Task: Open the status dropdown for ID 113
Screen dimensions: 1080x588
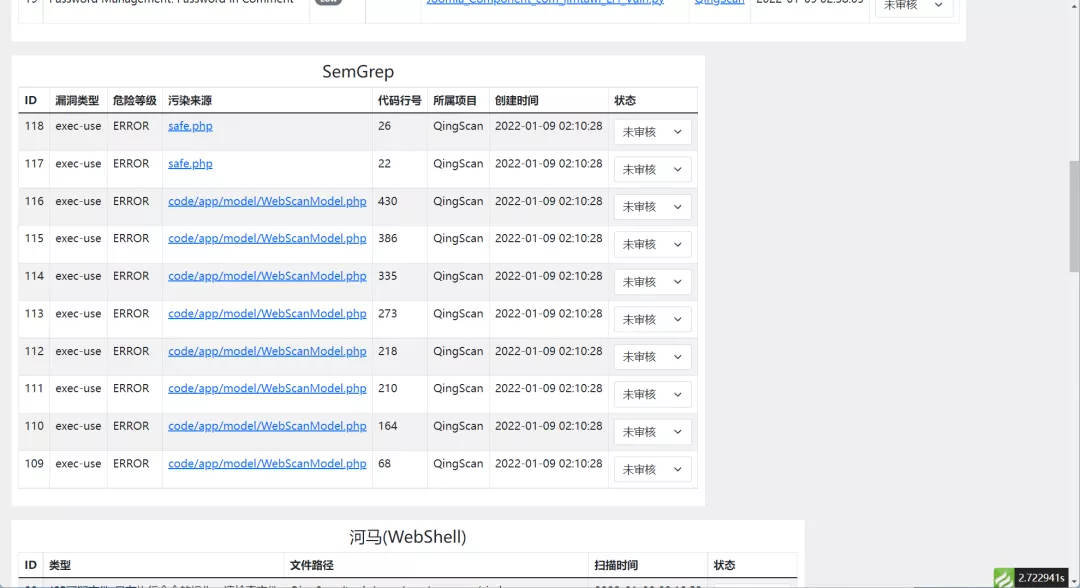Action: coord(652,318)
